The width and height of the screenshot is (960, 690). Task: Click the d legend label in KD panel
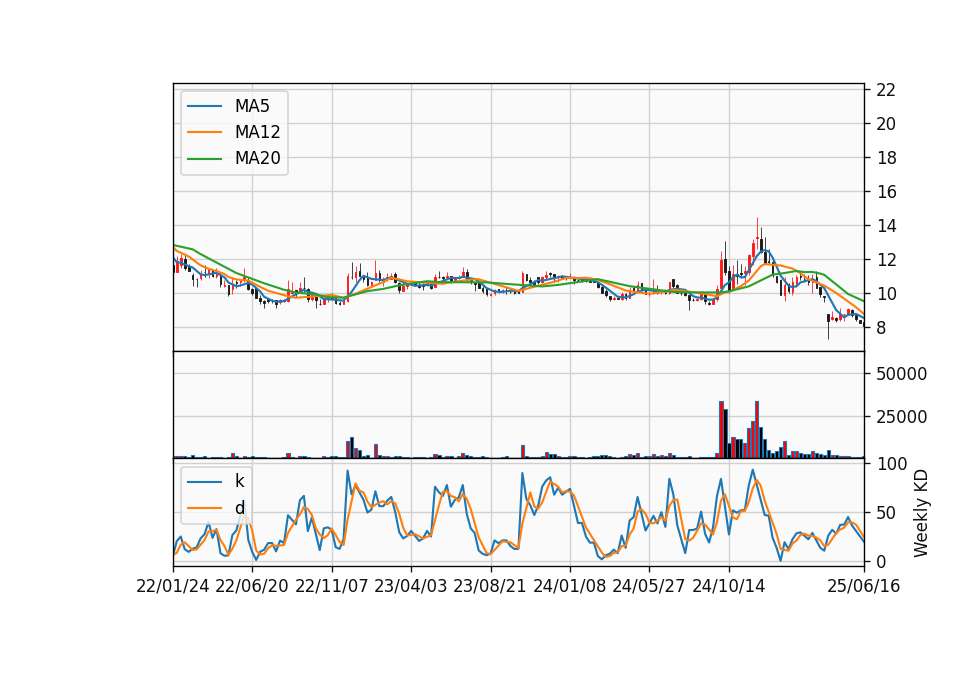(239, 508)
